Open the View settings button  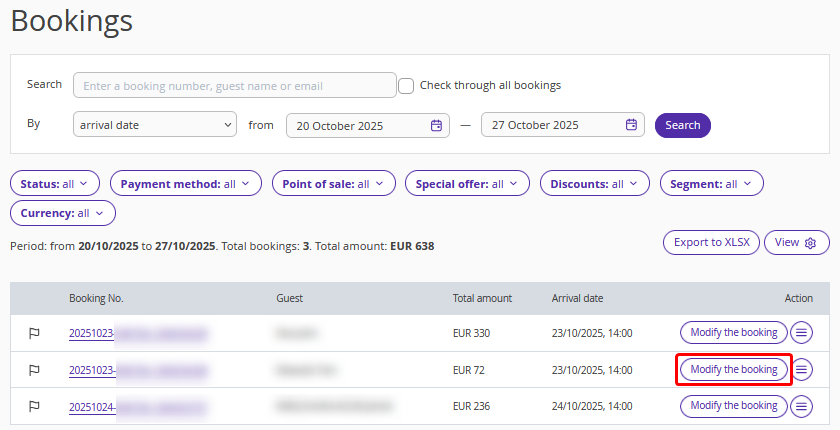click(x=796, y=243)
